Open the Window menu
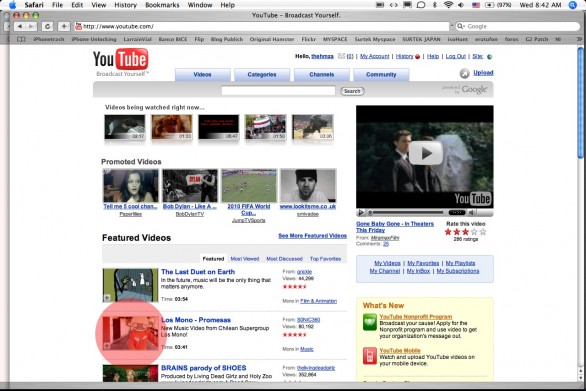This screenshot has height=391, width=586. click(200, 5)
